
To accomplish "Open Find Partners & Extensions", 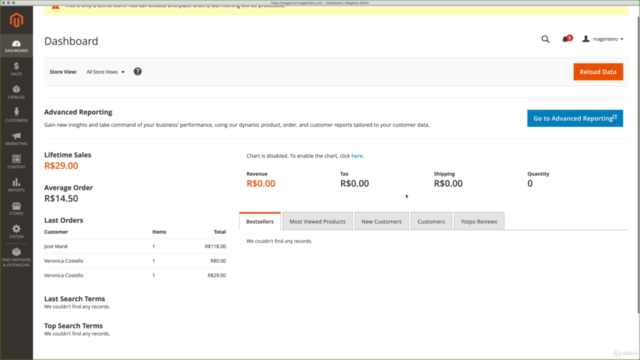I will click(16, 258).
